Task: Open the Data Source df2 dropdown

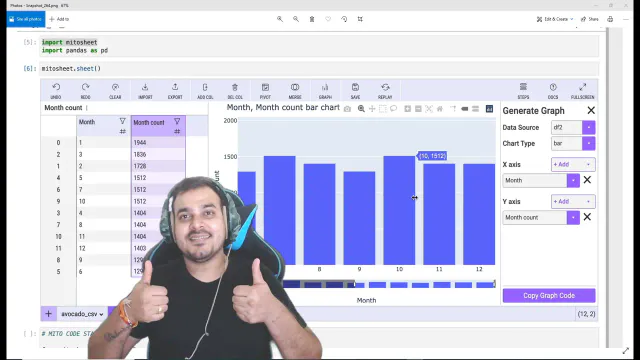Action: [589, 127]
